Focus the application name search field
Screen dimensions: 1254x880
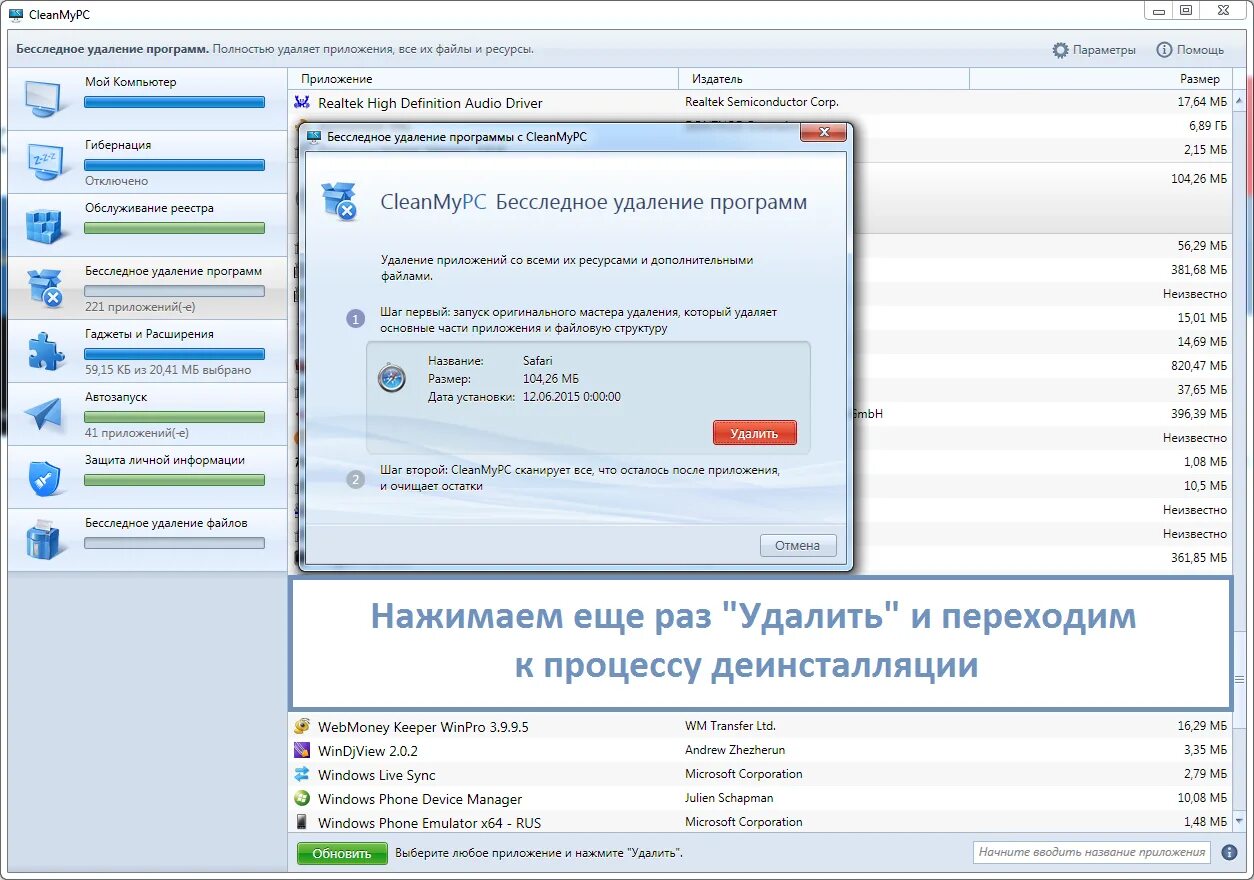1092,852
